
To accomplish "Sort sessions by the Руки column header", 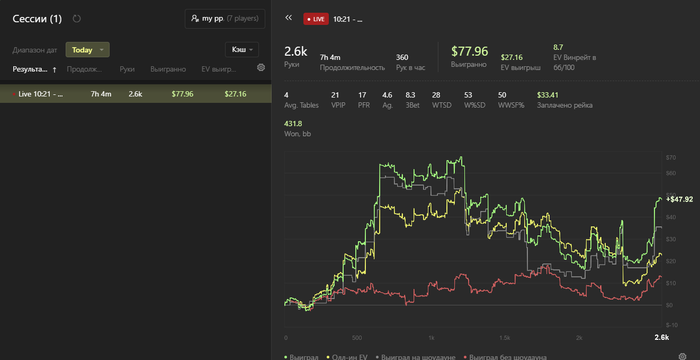I will click(127, 69).
